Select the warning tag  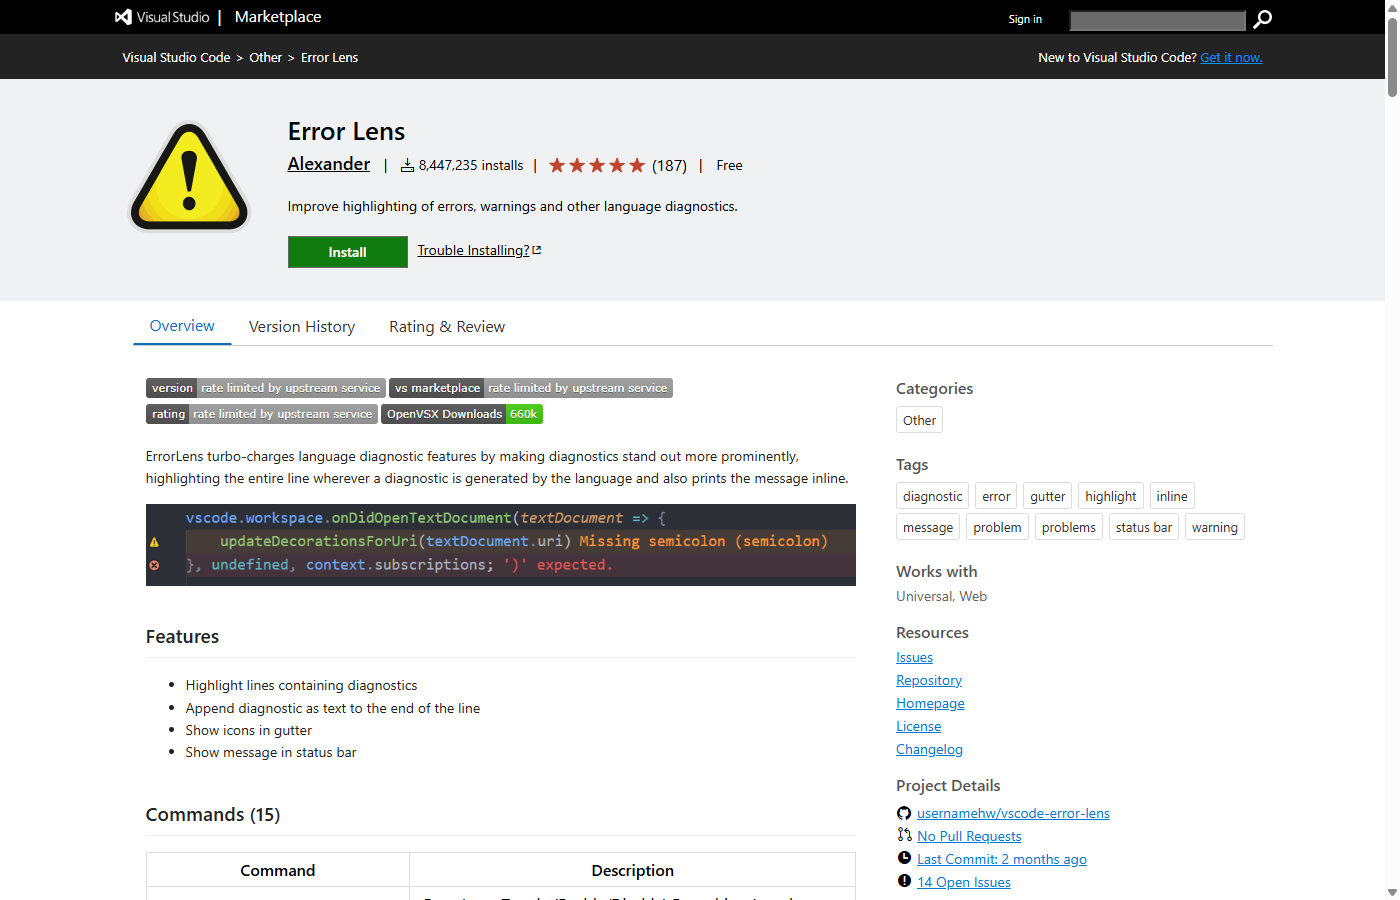[1215, 527]
